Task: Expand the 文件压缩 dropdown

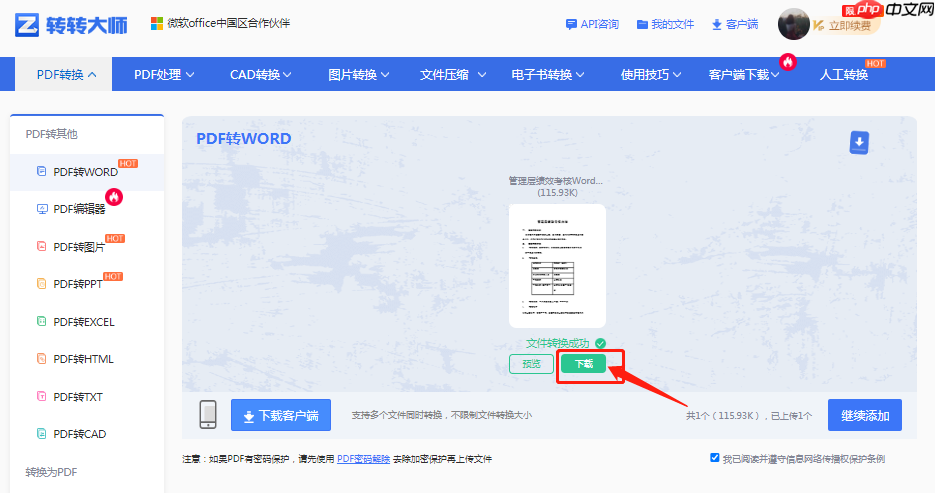Action: pyautogui.click(x=482, y=75)
